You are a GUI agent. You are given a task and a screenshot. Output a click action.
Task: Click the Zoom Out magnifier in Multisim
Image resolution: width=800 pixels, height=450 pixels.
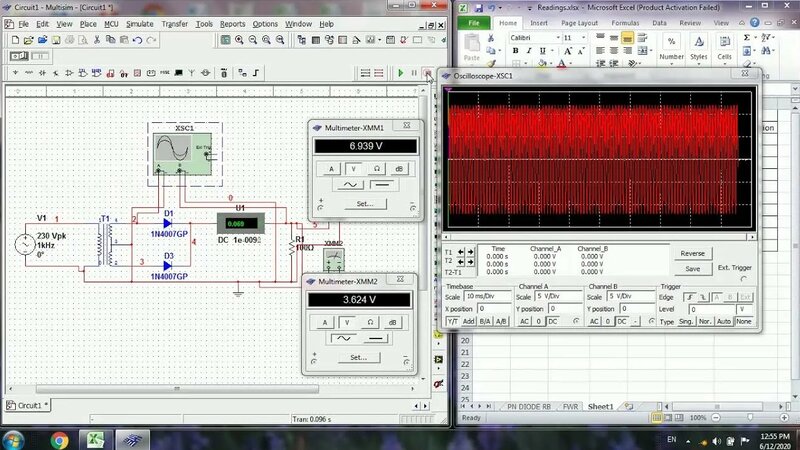coord(253,40)
